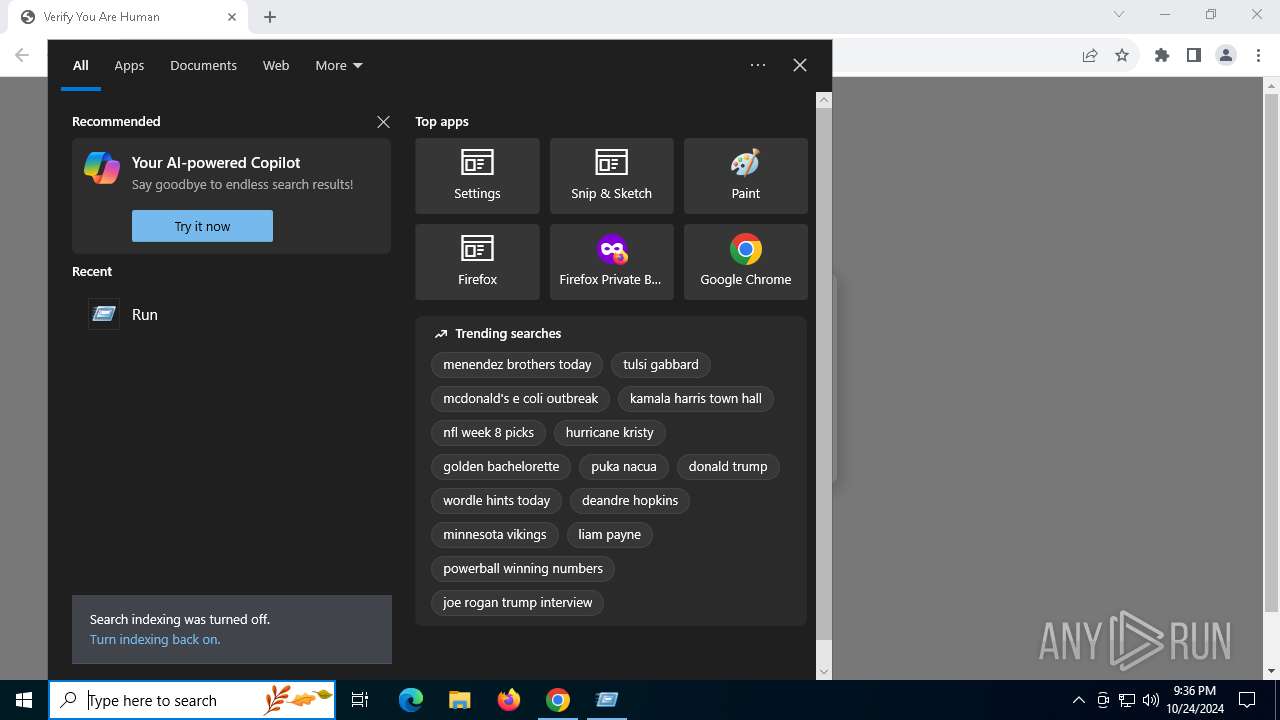
Task: Open the volume control tray icon
Action: tap(1151, 700)
